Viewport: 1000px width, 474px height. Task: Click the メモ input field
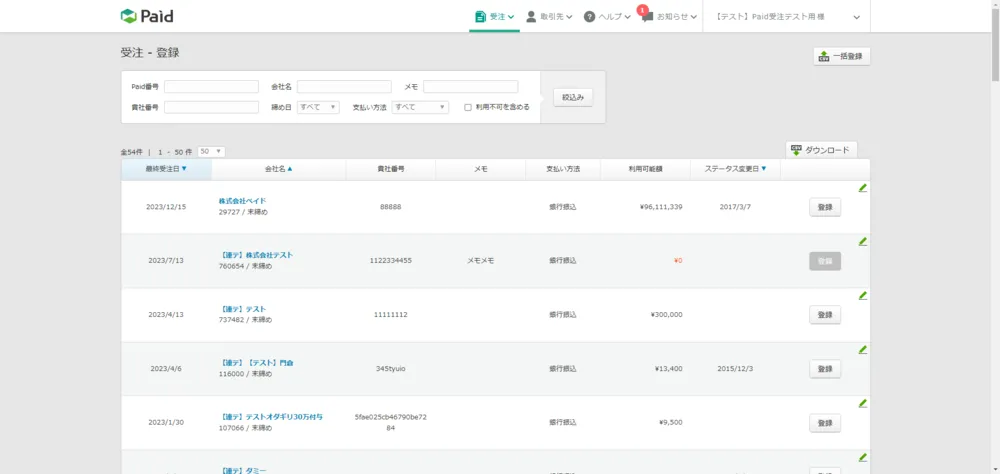[x=471, y=87]
